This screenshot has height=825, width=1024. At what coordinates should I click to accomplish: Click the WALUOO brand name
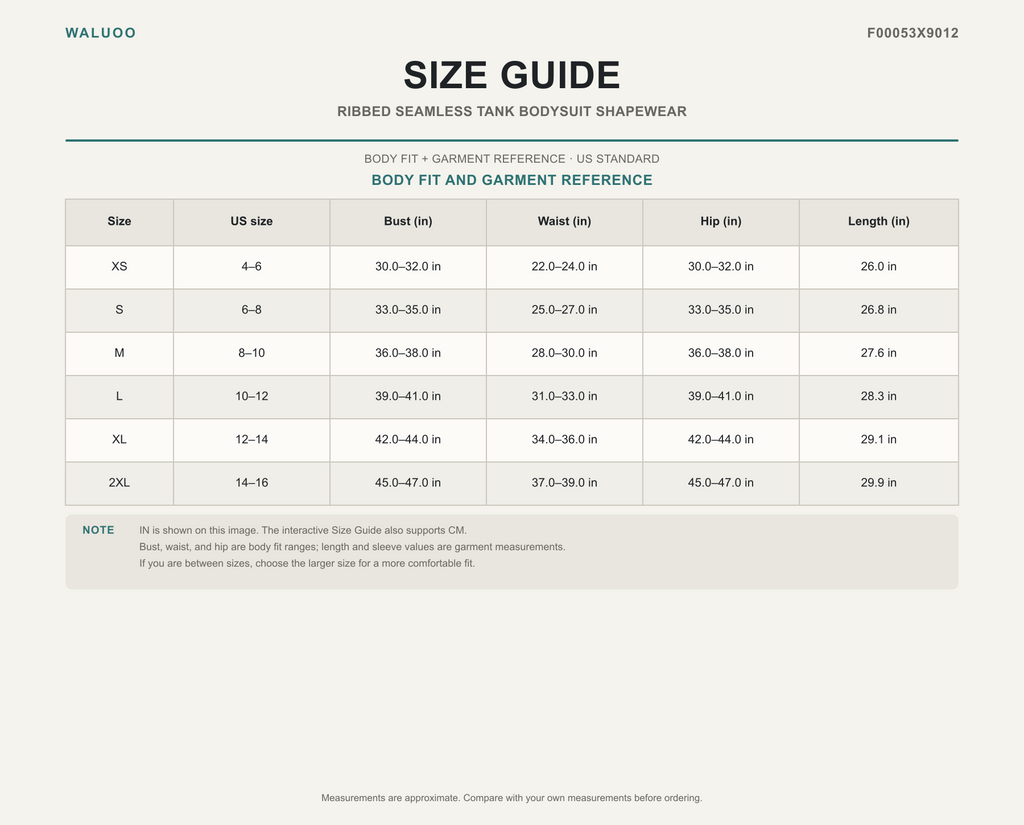click(x=101, y=33)
